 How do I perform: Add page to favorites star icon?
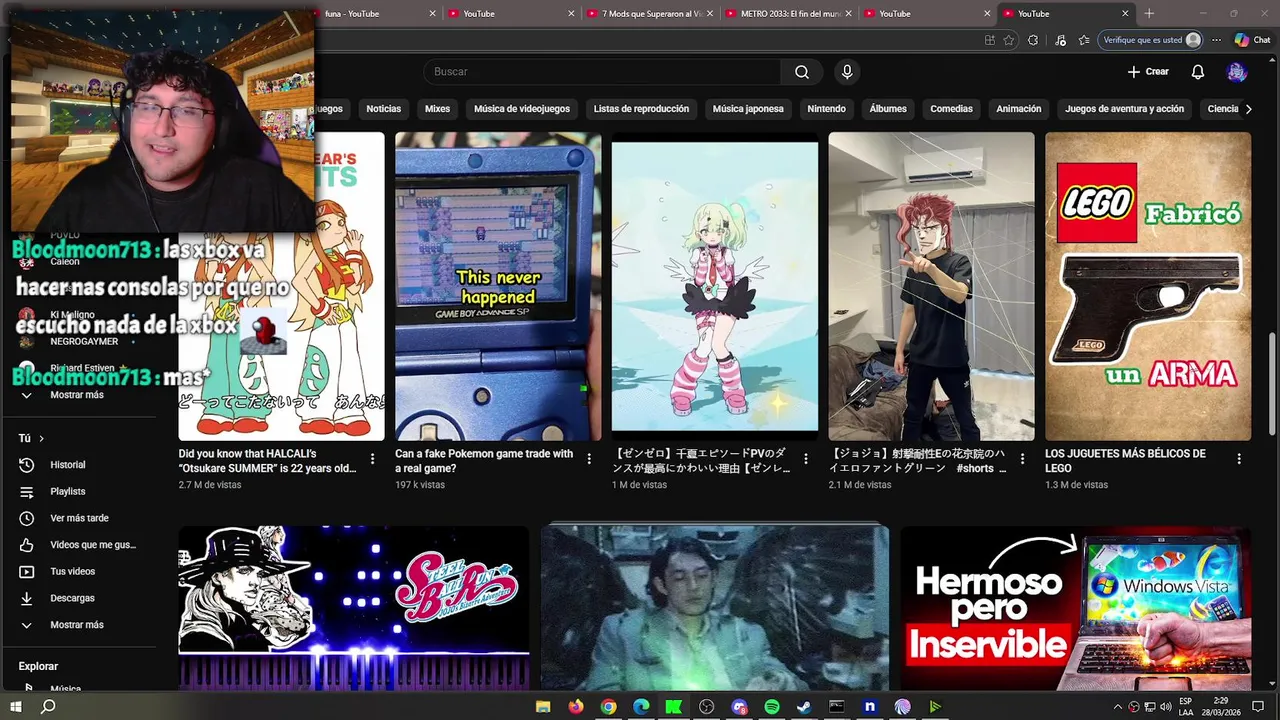tap(1009, 40)
